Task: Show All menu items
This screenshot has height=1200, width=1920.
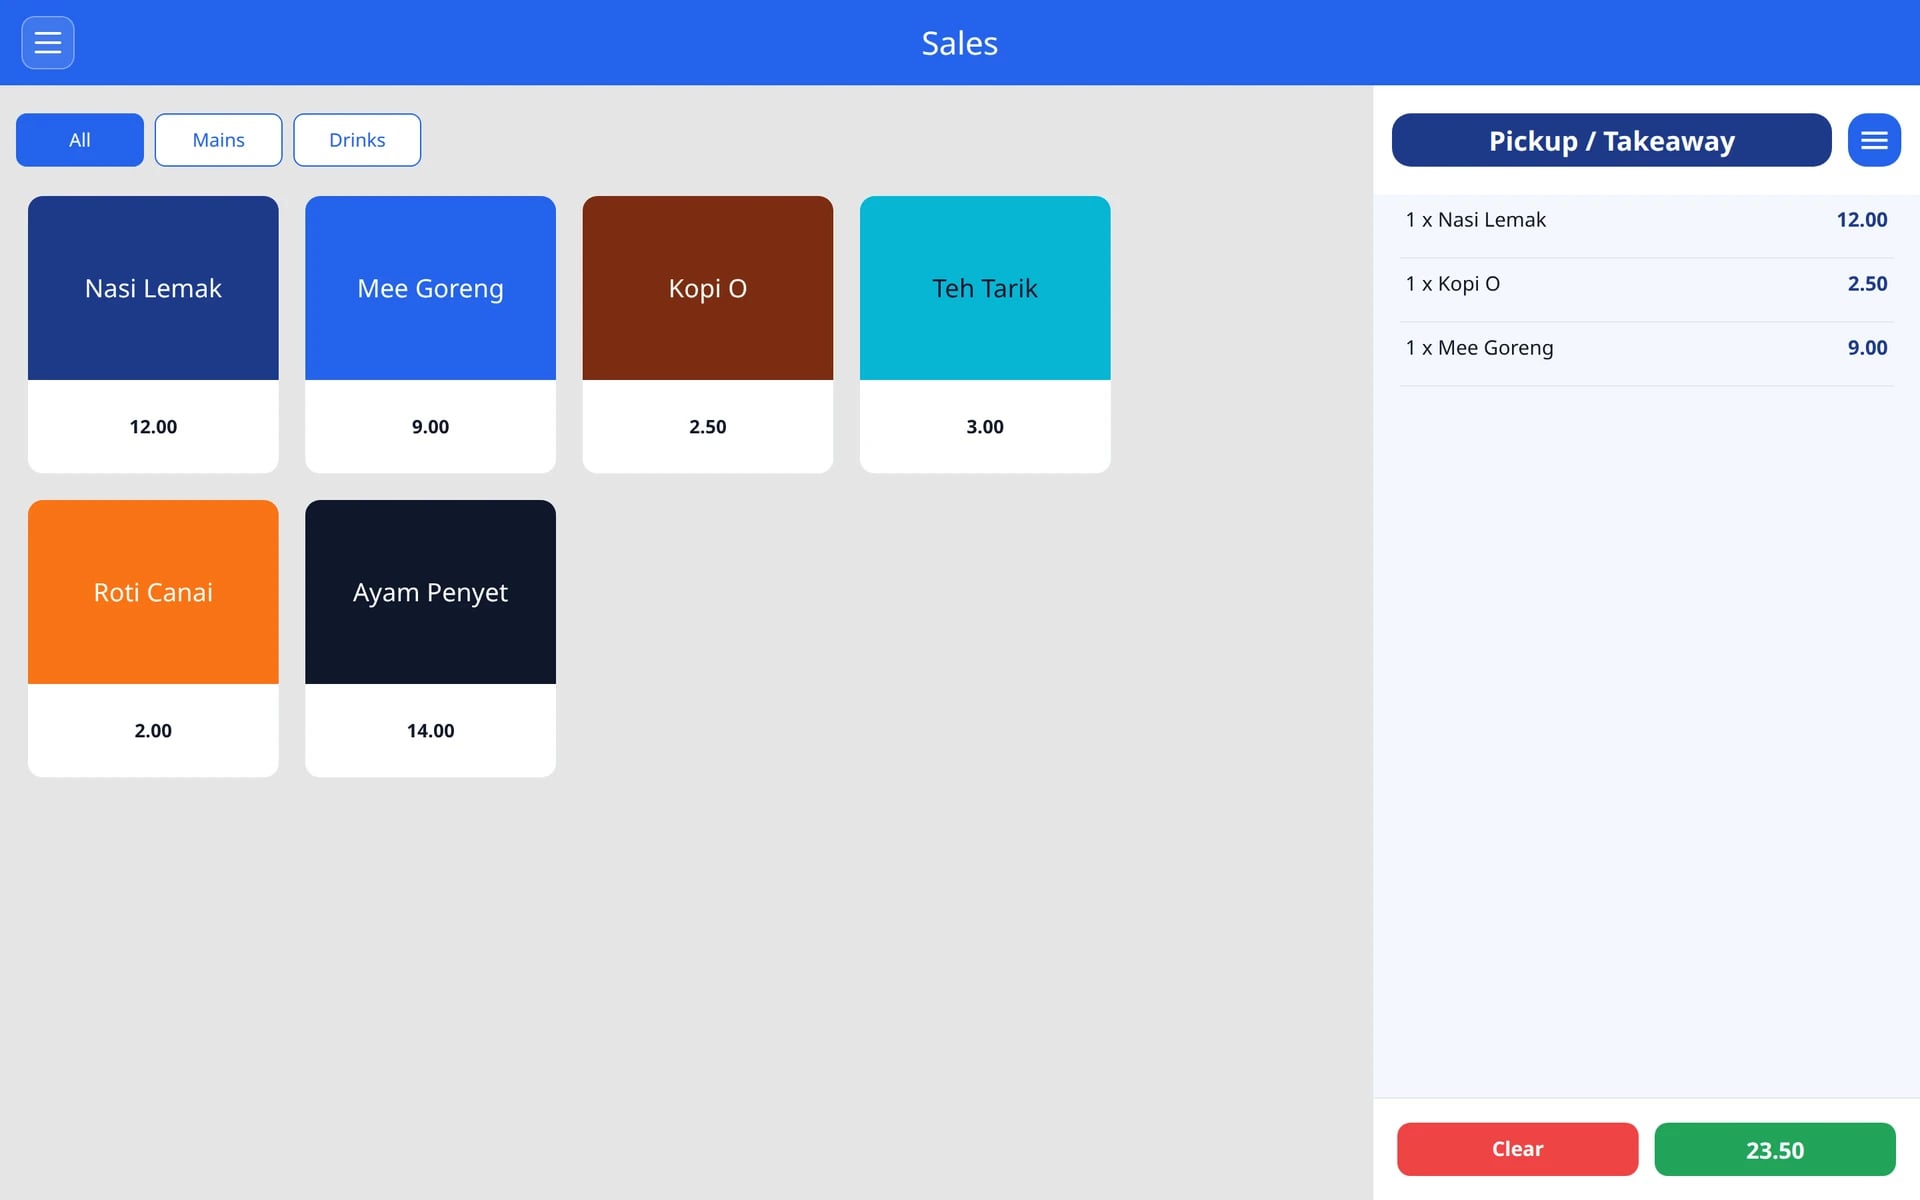Action: [x=80, y=140]
